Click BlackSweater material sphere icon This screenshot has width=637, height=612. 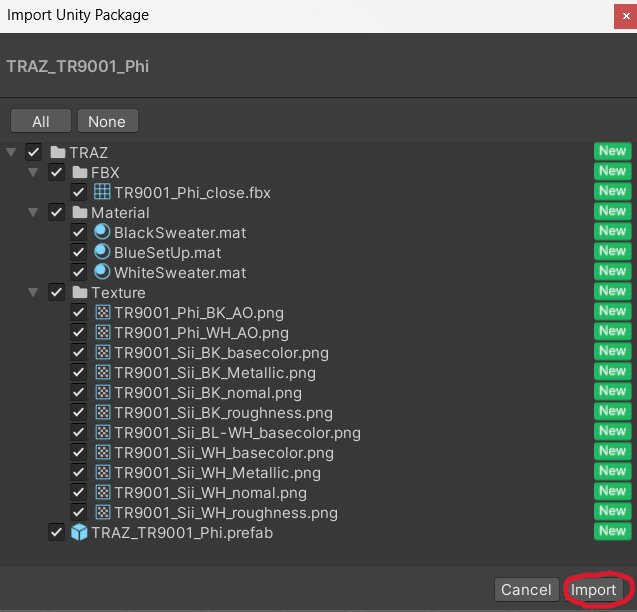pyautogui.click(x=102, y=232)
